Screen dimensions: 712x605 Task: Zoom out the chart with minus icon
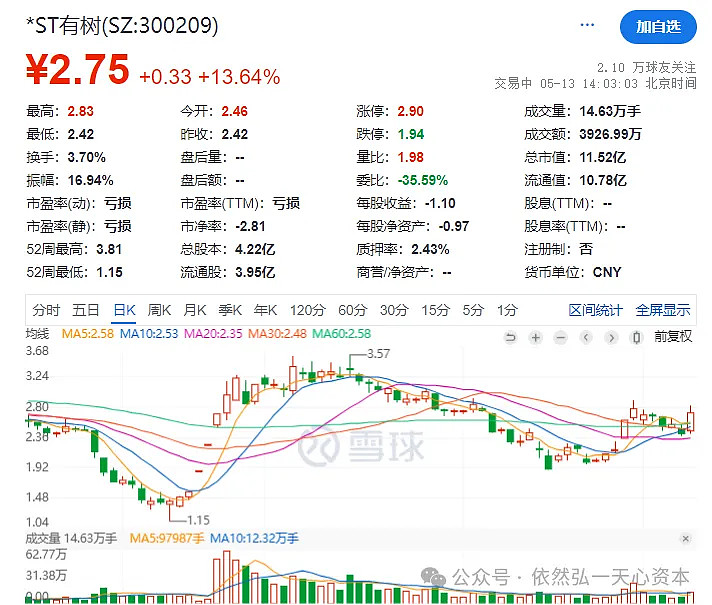[x=561, y=337]
